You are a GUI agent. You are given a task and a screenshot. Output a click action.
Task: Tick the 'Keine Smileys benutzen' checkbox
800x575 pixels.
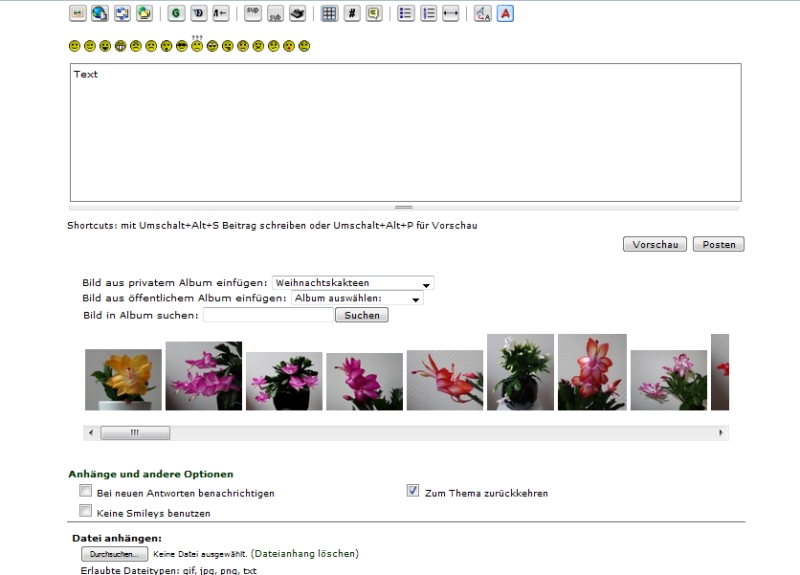coord(85,511)
